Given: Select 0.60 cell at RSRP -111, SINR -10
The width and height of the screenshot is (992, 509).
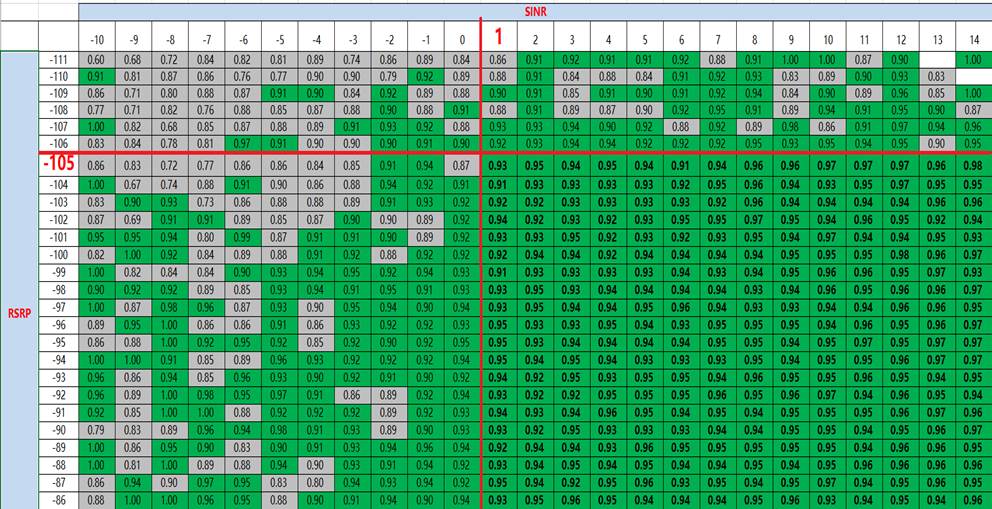Looking at the screenshot, I should point(97,61).
